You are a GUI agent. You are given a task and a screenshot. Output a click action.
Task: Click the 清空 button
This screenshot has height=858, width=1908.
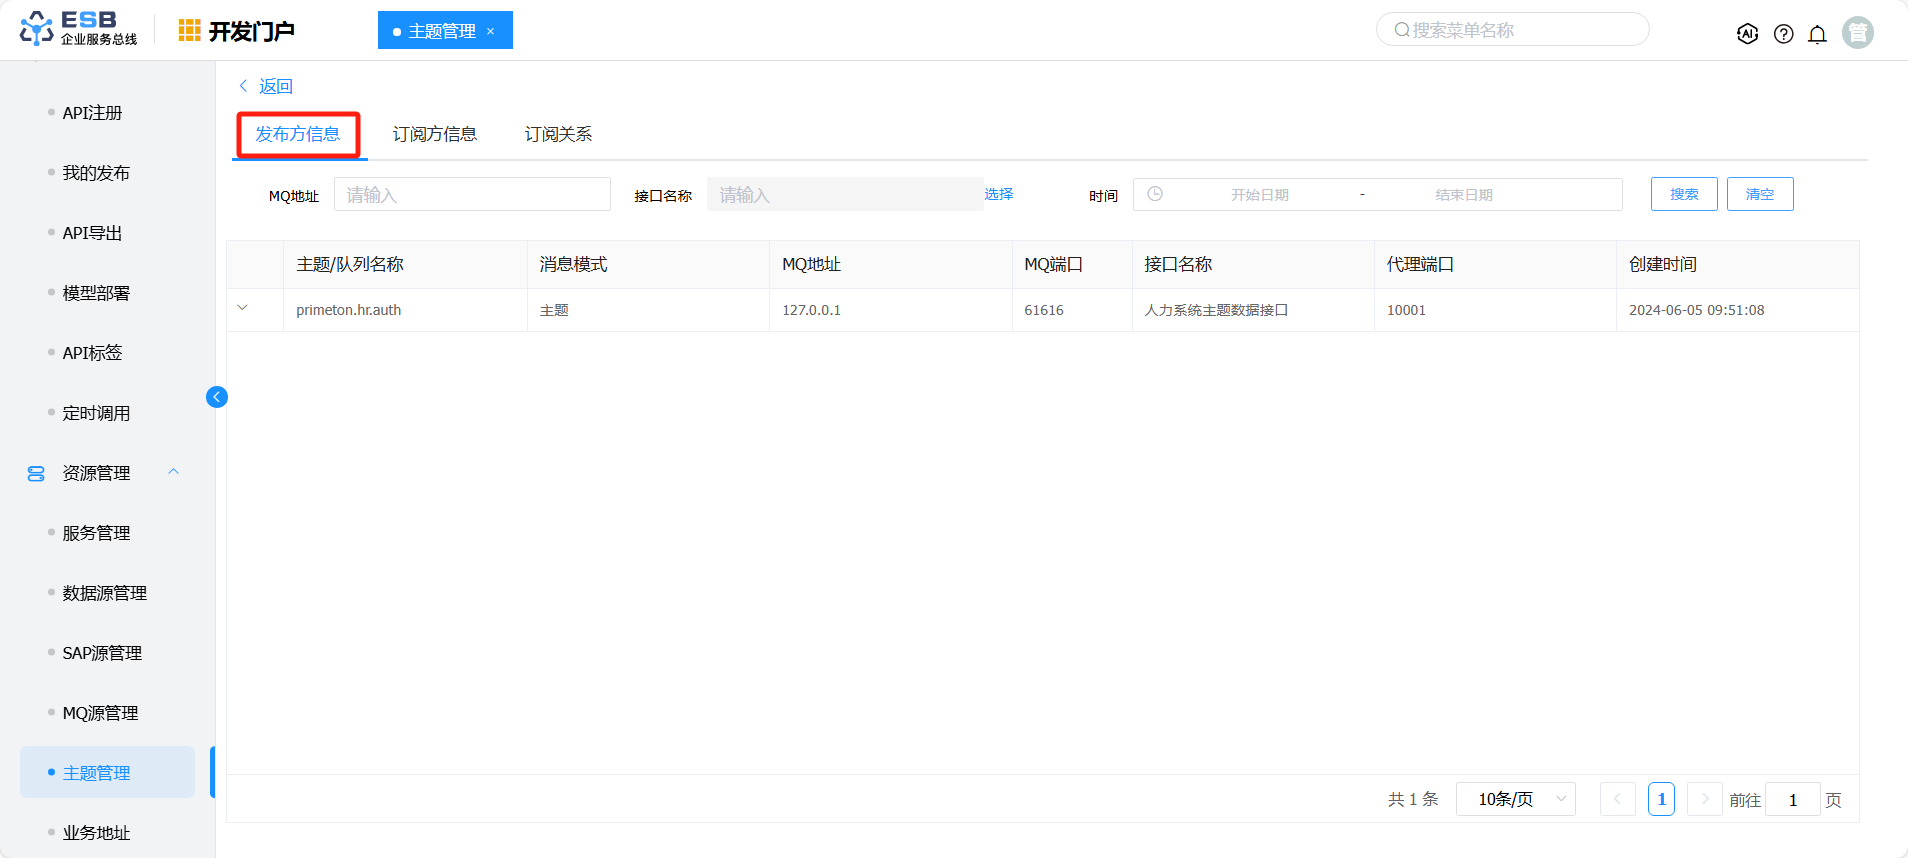(x=1759, y=194)
